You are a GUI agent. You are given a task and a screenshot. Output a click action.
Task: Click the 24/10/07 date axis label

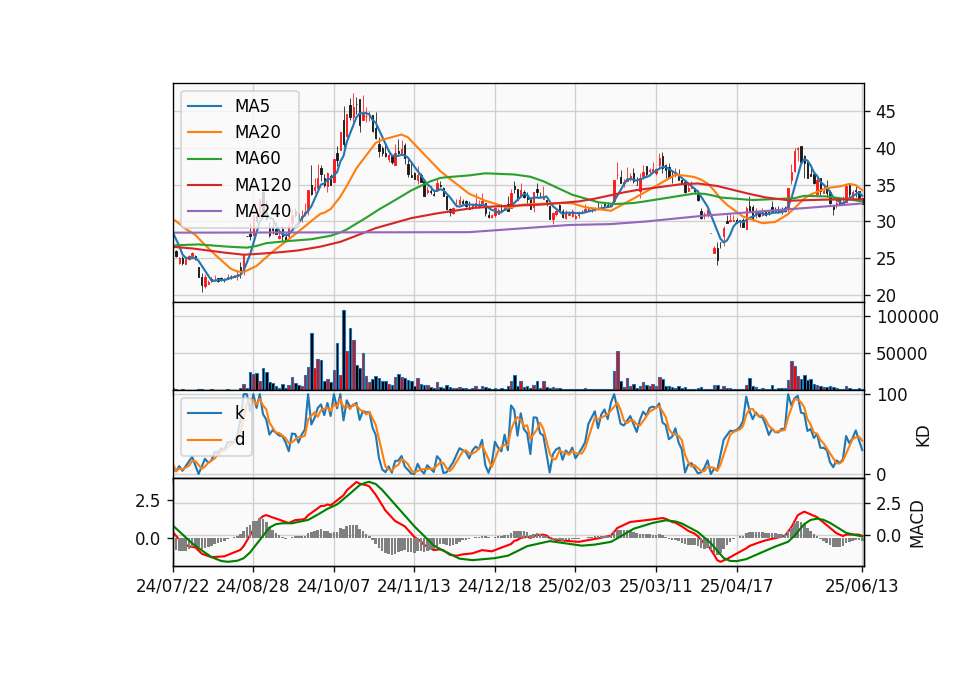334,586
